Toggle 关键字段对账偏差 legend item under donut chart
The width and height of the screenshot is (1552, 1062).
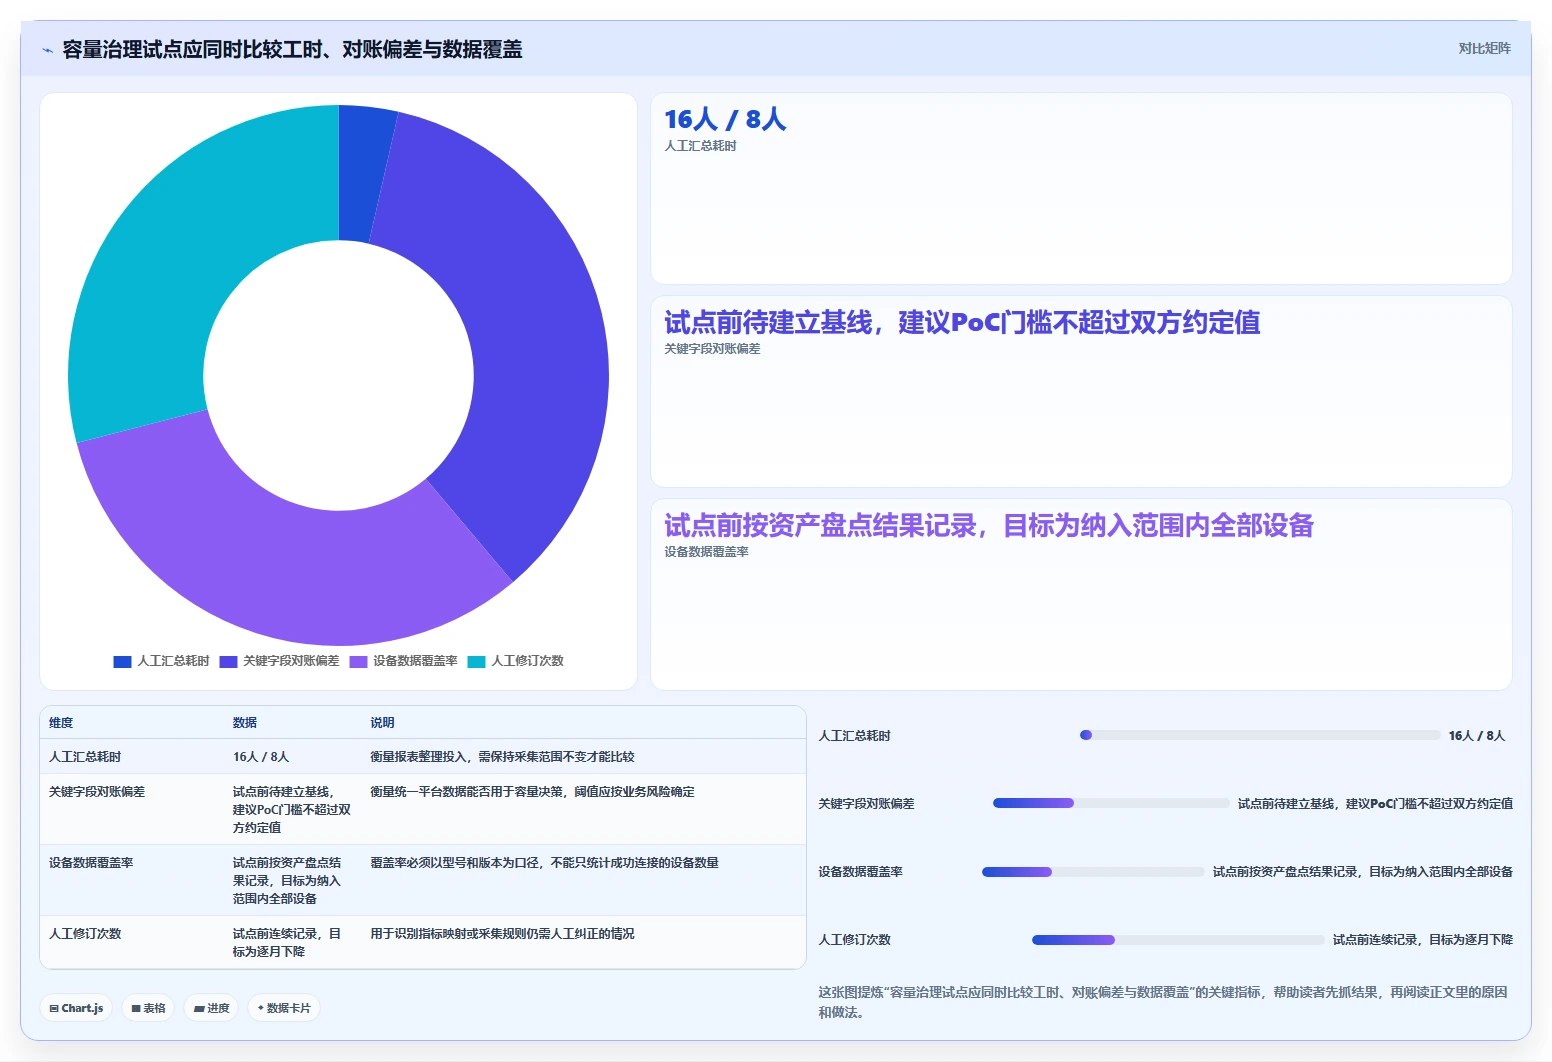pos(280,661)
